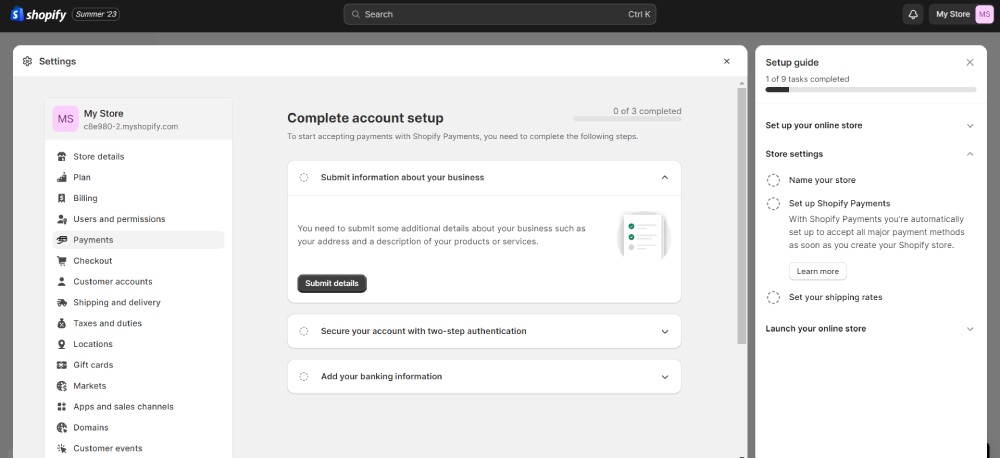Mark Name your store task circle
The height and width of the screenshot is (458, 1000).
773,181
